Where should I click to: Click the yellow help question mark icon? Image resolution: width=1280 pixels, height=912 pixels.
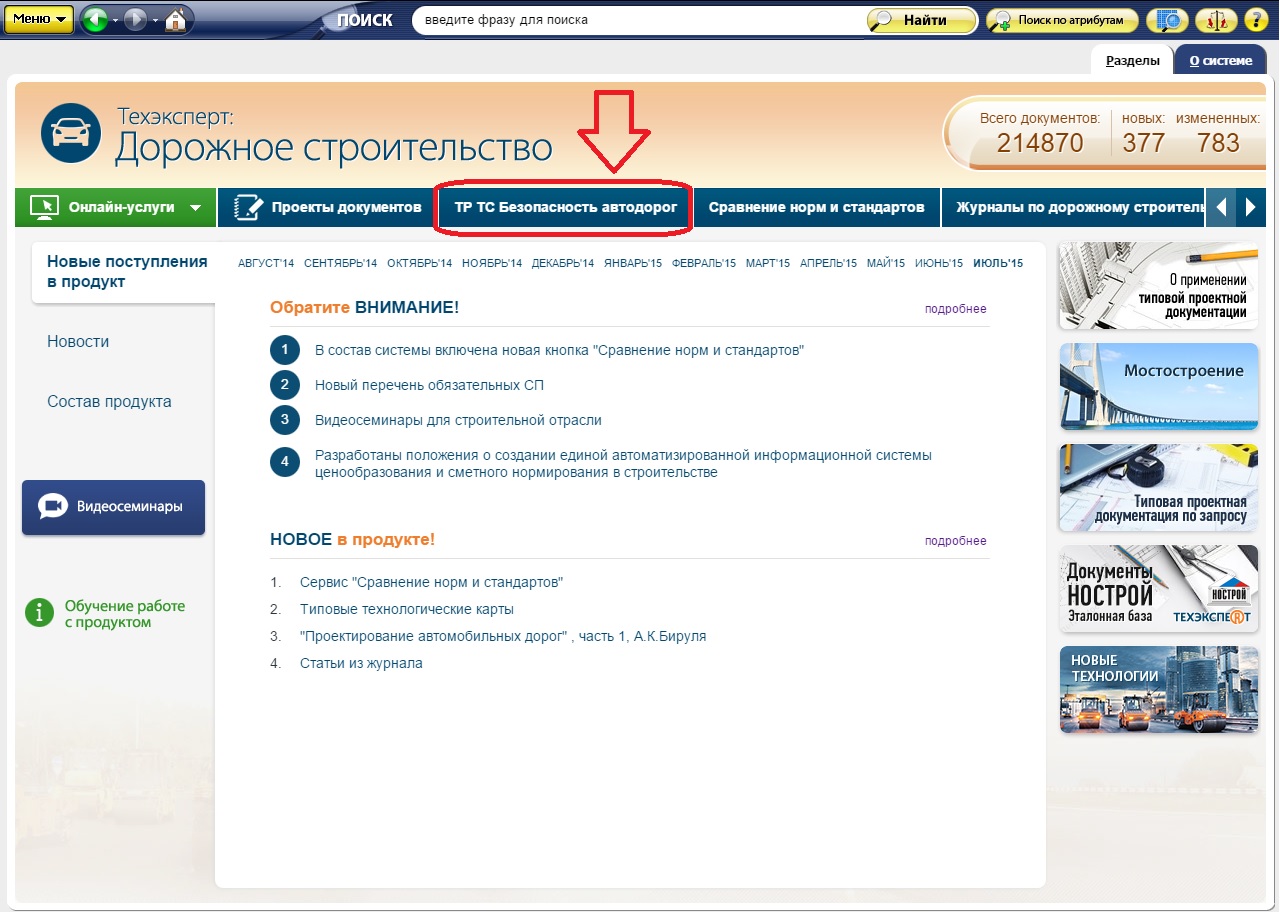click(x=1255, y=20)
